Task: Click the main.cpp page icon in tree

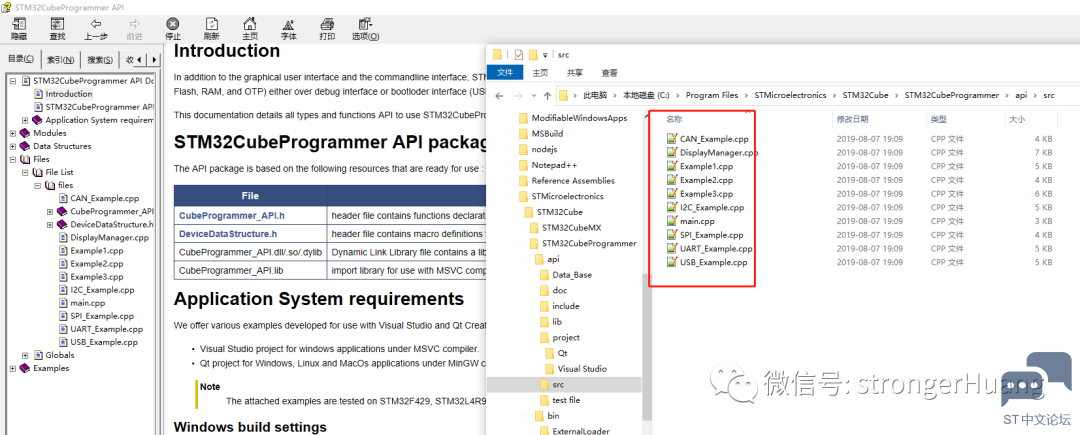Action: click(63, 303)
